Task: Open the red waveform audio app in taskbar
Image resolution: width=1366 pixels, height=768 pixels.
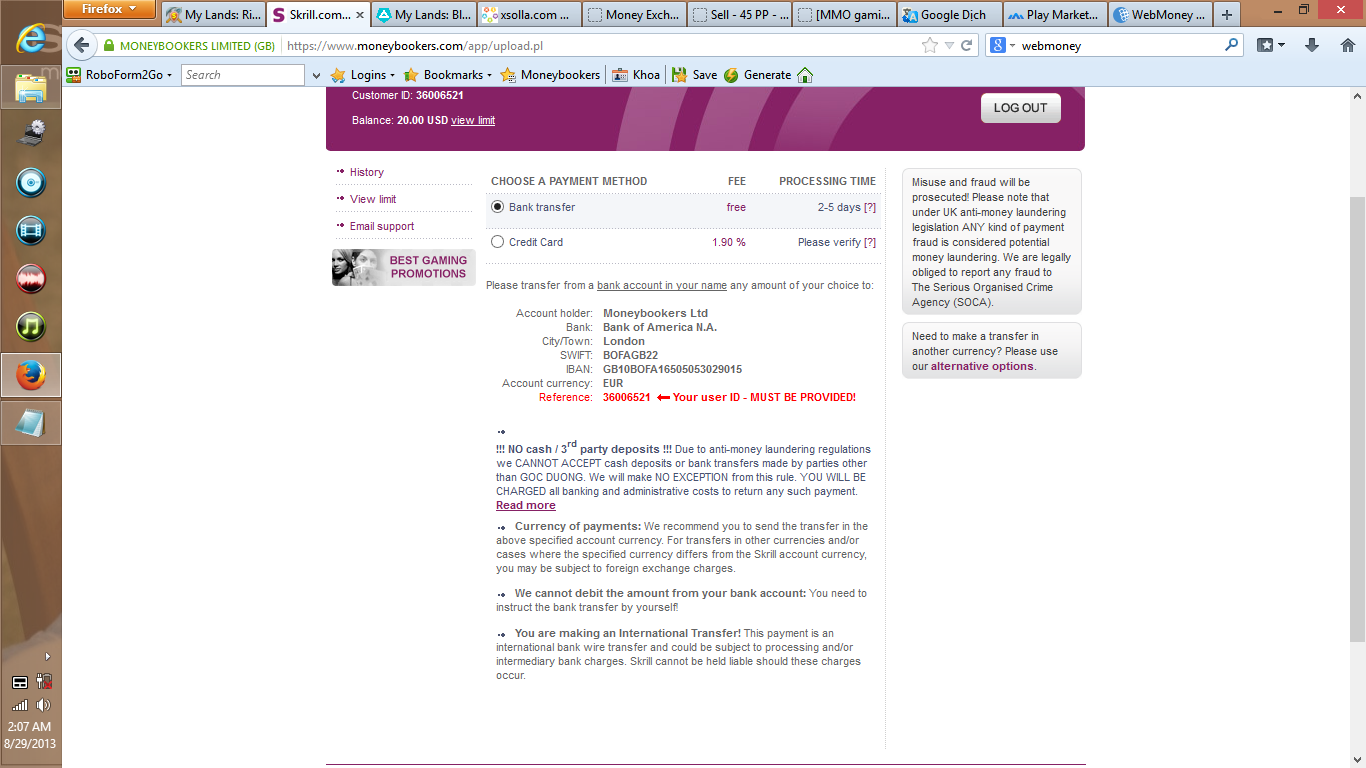Action: pos(31,279)
